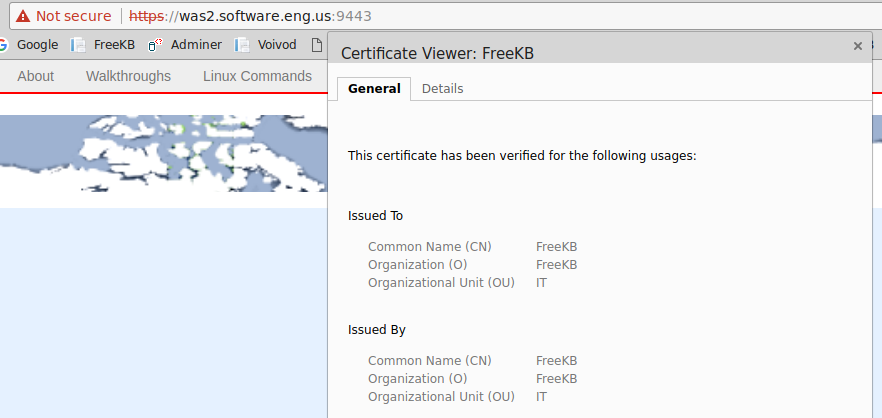The image size is (882, 418).
Task: Click the blank page bookmark icon after Voivod
Action: click(x=318, y=45)
